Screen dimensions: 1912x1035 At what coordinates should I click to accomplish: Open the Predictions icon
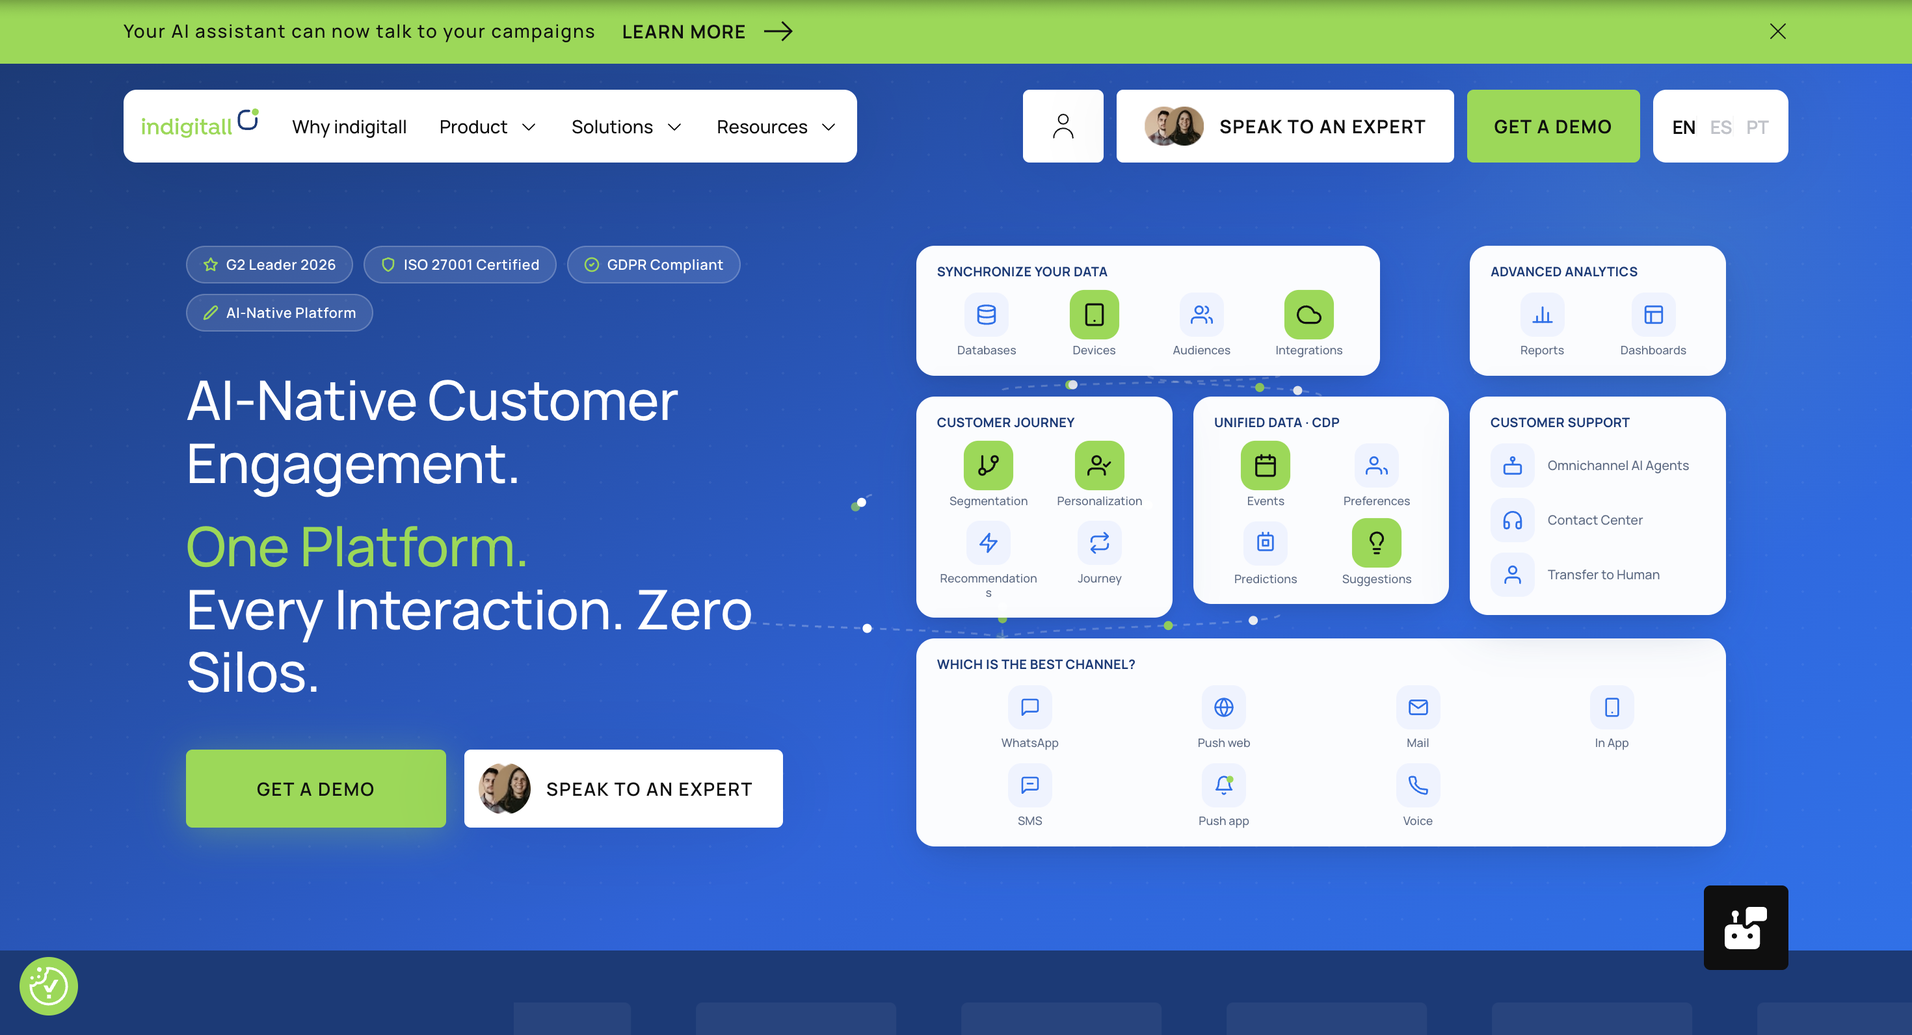click(x=1265, y=543)
